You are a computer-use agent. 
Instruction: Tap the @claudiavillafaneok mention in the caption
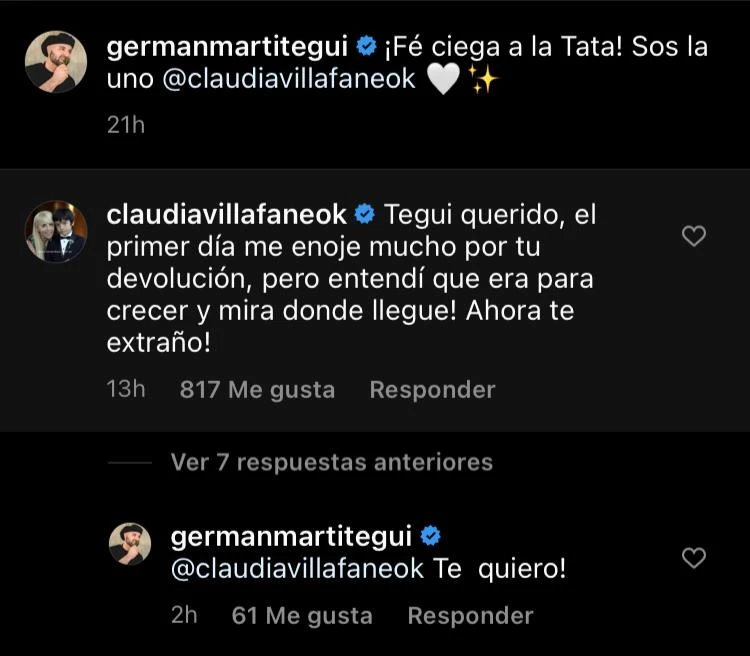click(288, 80)
